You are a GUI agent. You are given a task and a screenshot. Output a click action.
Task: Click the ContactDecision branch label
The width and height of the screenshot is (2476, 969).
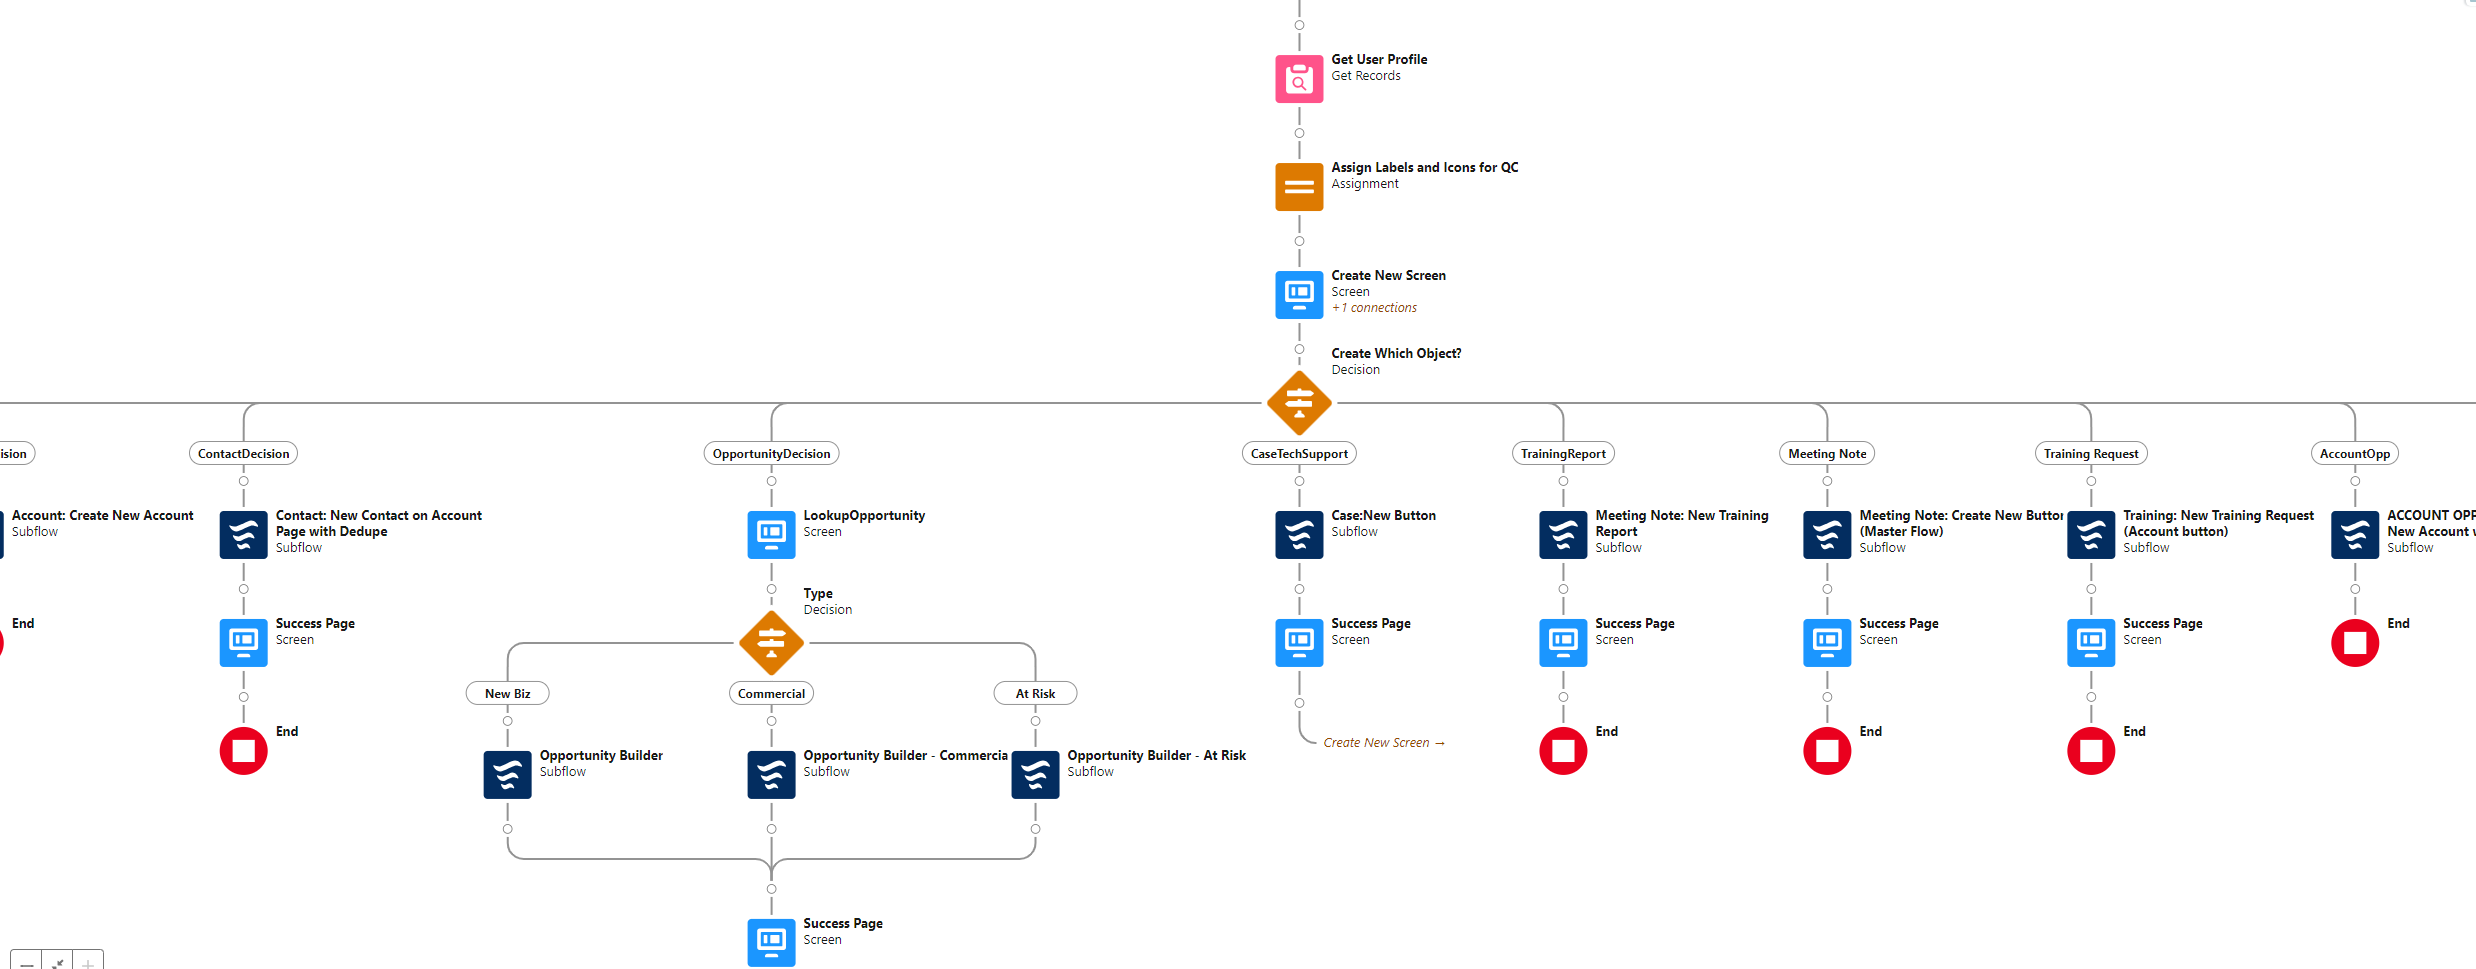click(x=243, y=454)
